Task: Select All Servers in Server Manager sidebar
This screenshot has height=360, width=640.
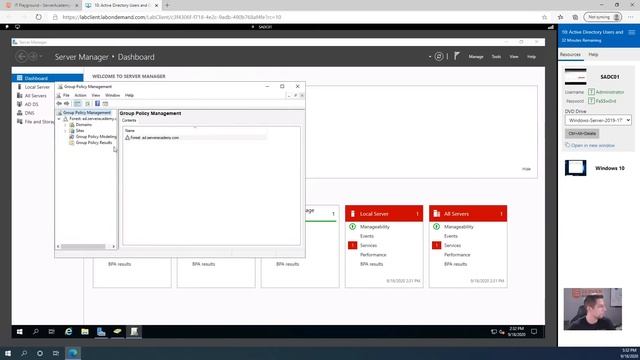Action: tap(36, 96)
